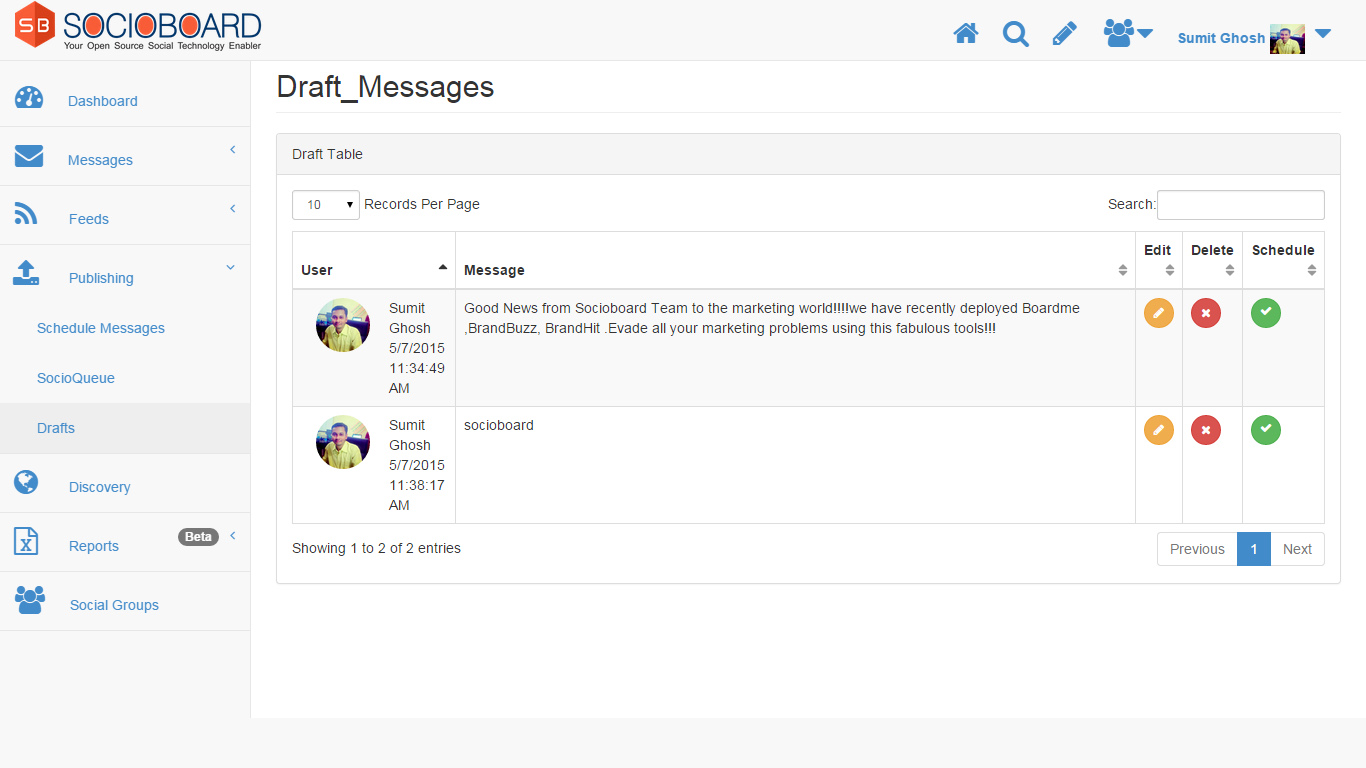Open Social Groups in sidebar
Screen dimensions: 1366x768
point(114,605)
